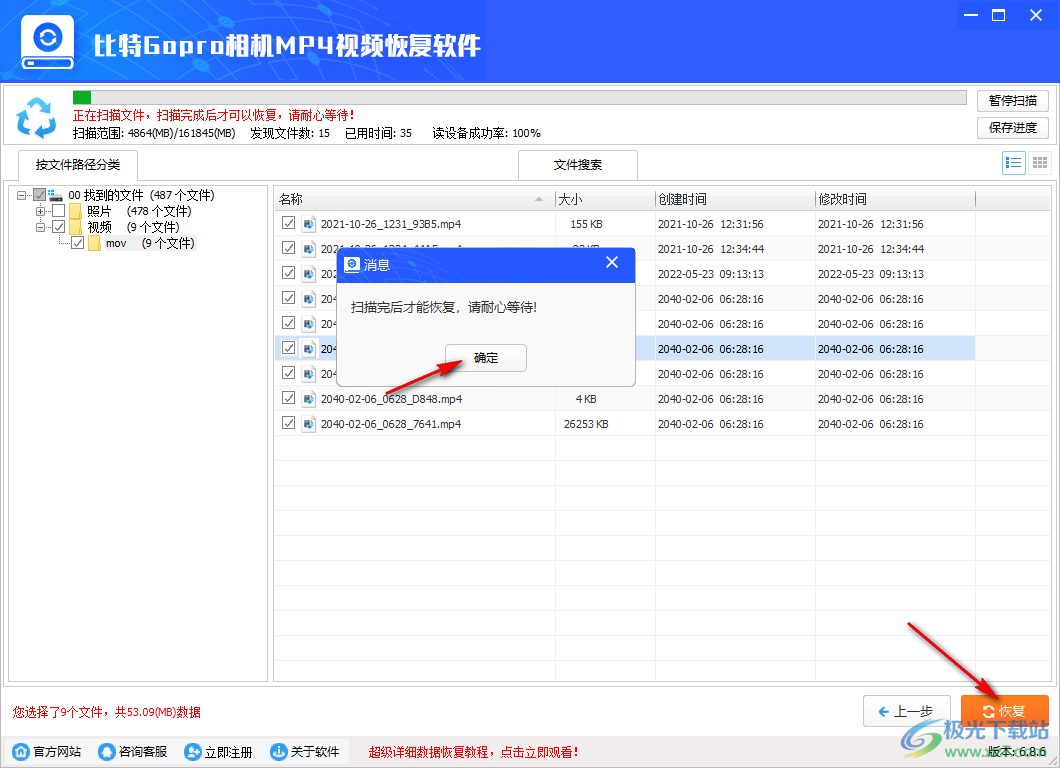Maximize the application window
This screenshot has width=1060, height=768.
[x=998, y=15]
